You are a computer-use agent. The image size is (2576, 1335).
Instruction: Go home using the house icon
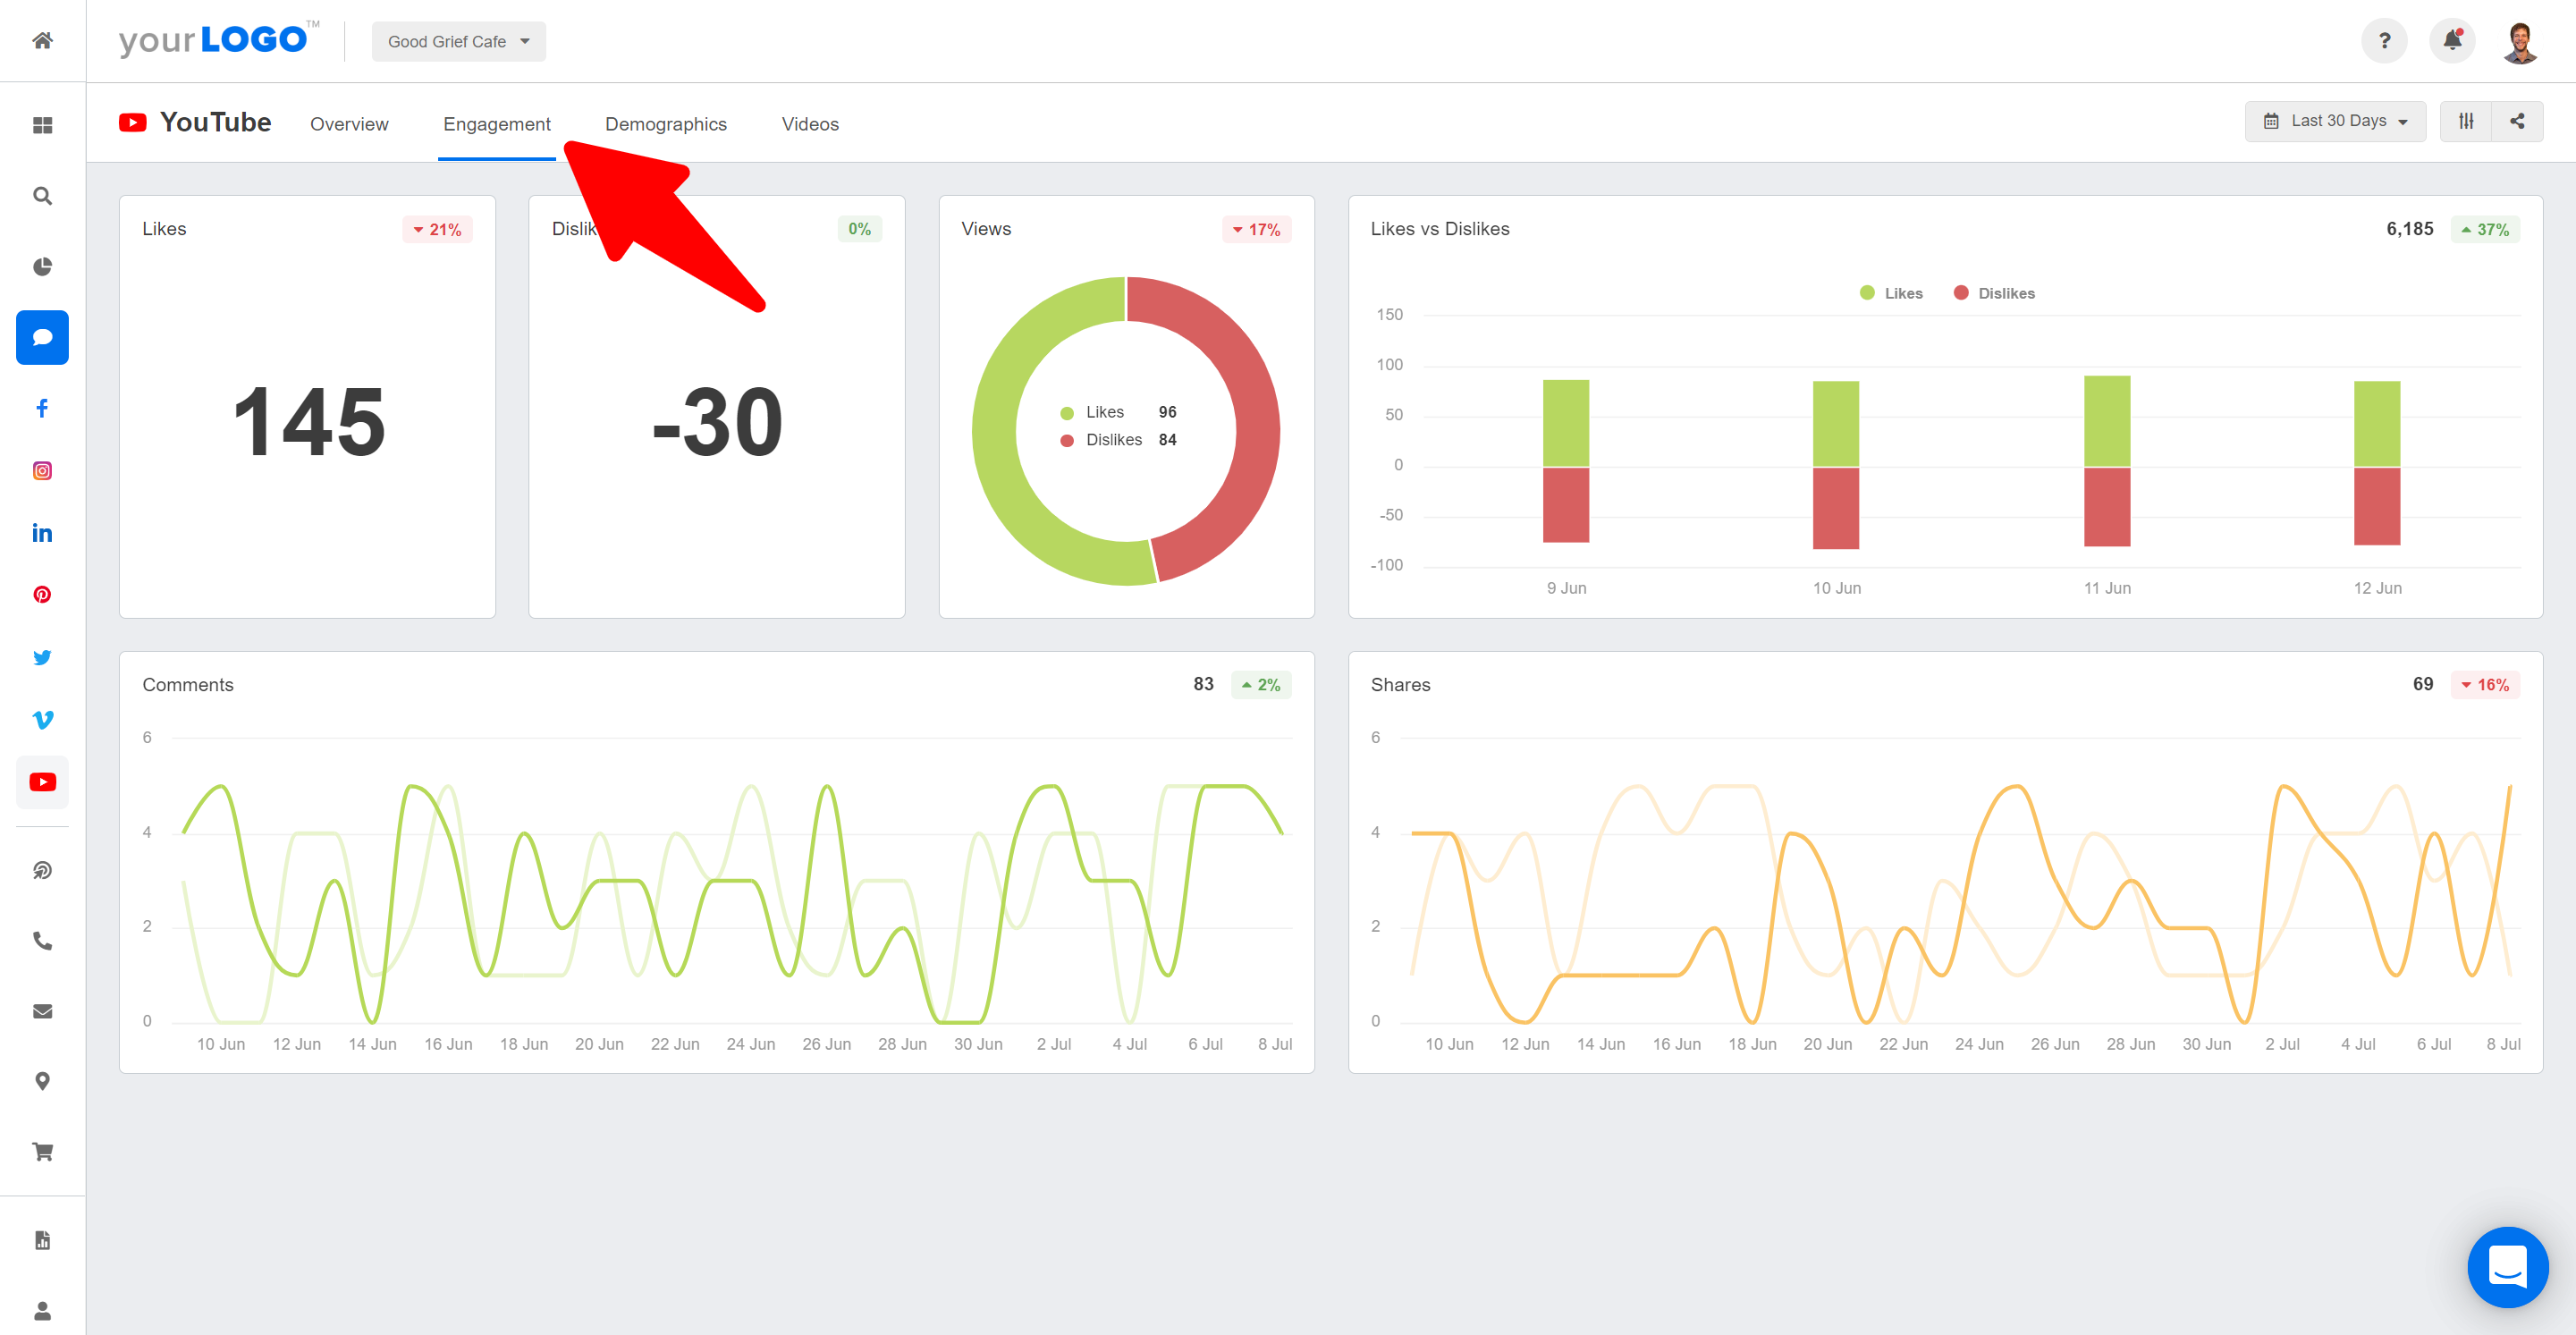pyautogui.click(x=42, y=40)
